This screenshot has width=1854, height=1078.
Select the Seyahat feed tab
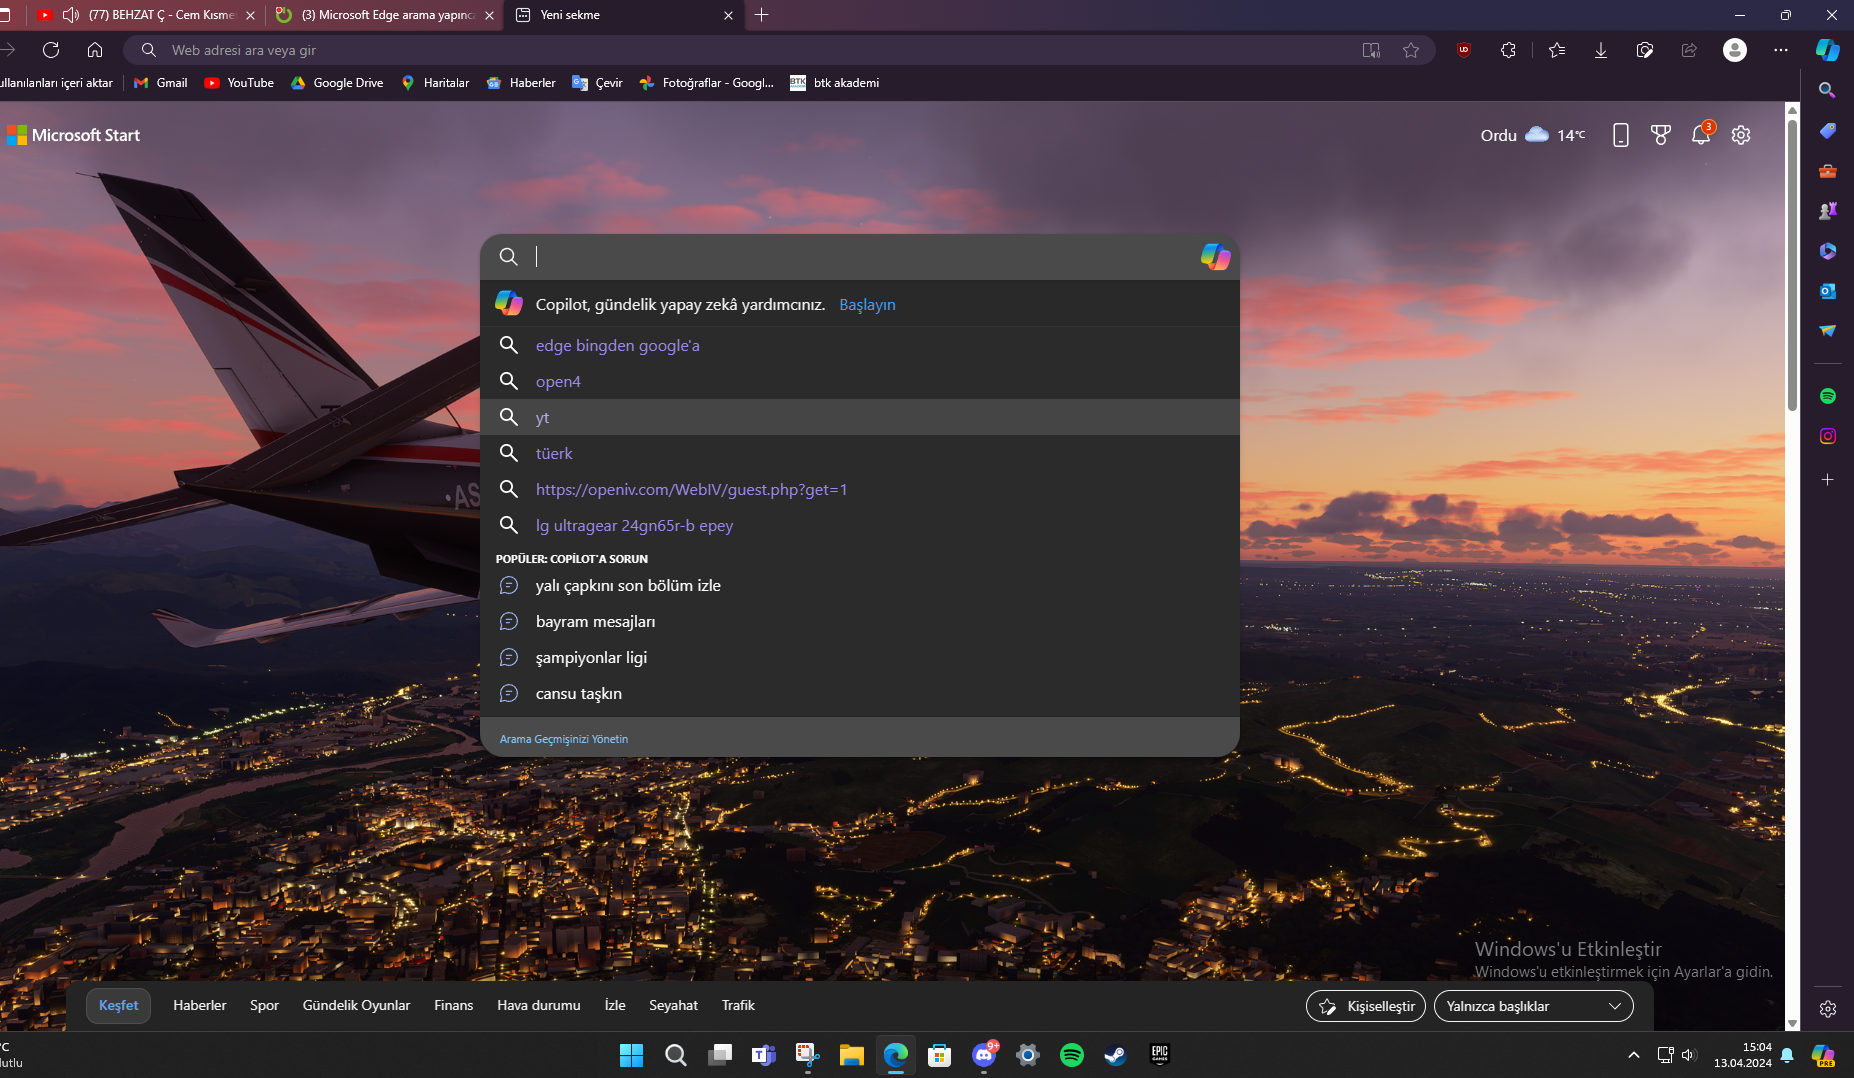click(x=673, y=1005)
